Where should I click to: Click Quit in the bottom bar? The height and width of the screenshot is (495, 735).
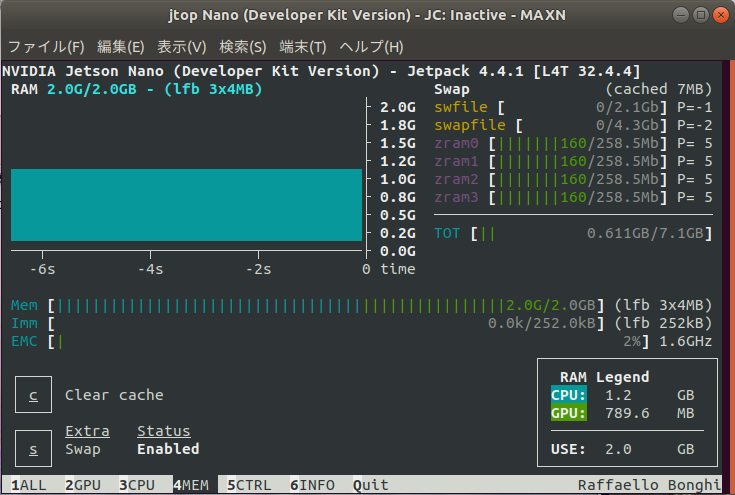370,485
